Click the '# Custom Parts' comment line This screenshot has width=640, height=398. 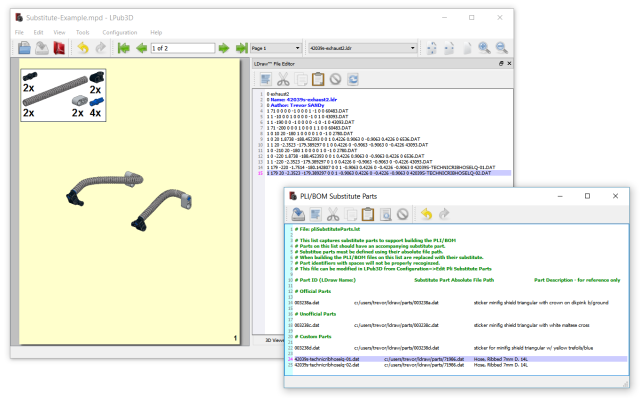[x=313, y=336]
